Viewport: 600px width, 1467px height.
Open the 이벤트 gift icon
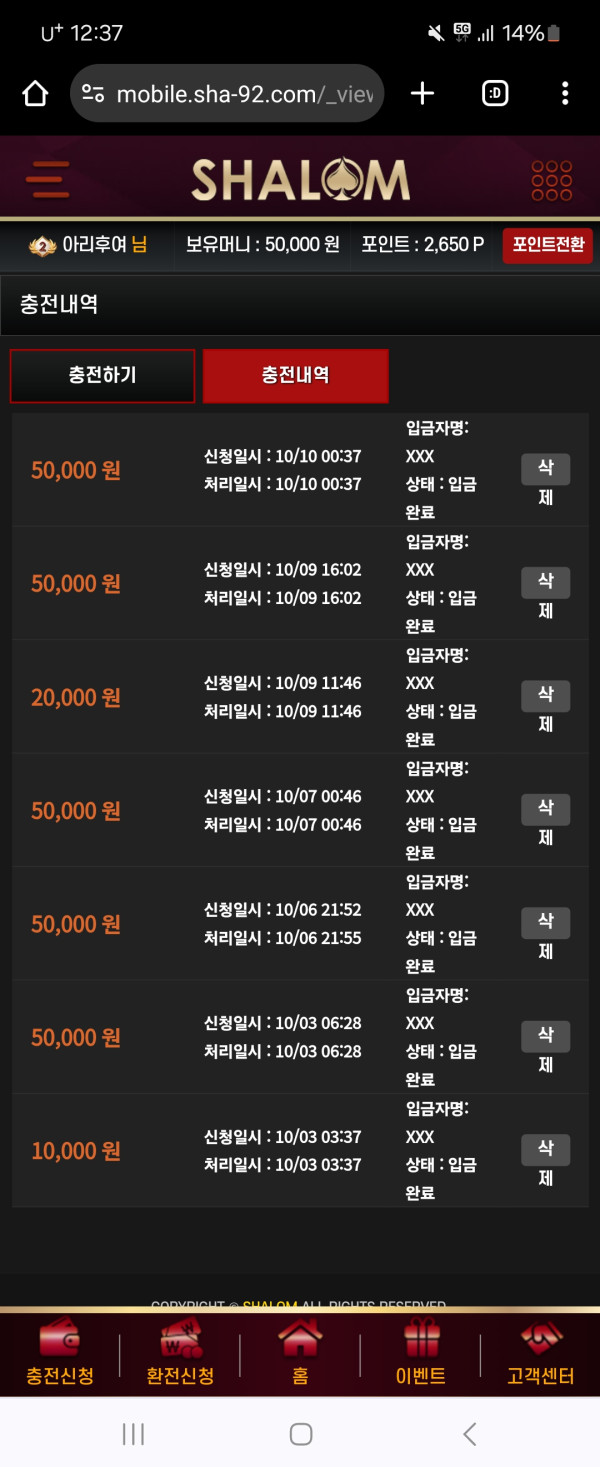pos(421,1339)
